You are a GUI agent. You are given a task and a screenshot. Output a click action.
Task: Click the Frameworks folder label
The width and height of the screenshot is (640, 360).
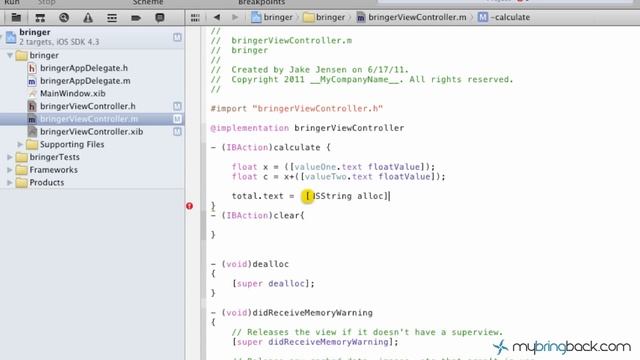click(x=53, y=169)
